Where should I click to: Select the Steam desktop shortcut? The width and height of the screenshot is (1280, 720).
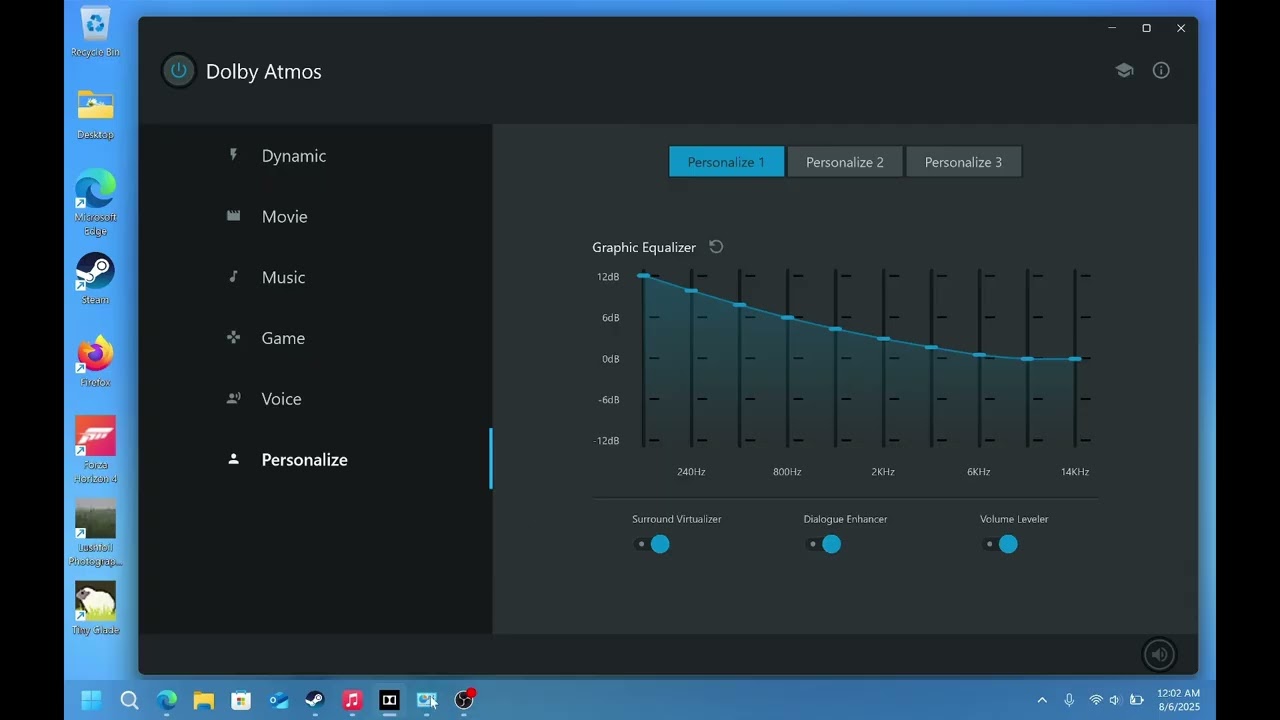(95, 279)
